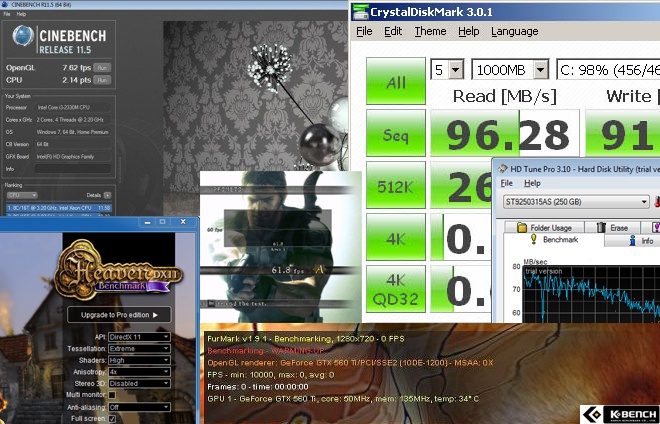This screenshot has width=660, height=424.
Task: Open the CrystalDiskMark drive selector C: 98%
Action: point(608,69)
